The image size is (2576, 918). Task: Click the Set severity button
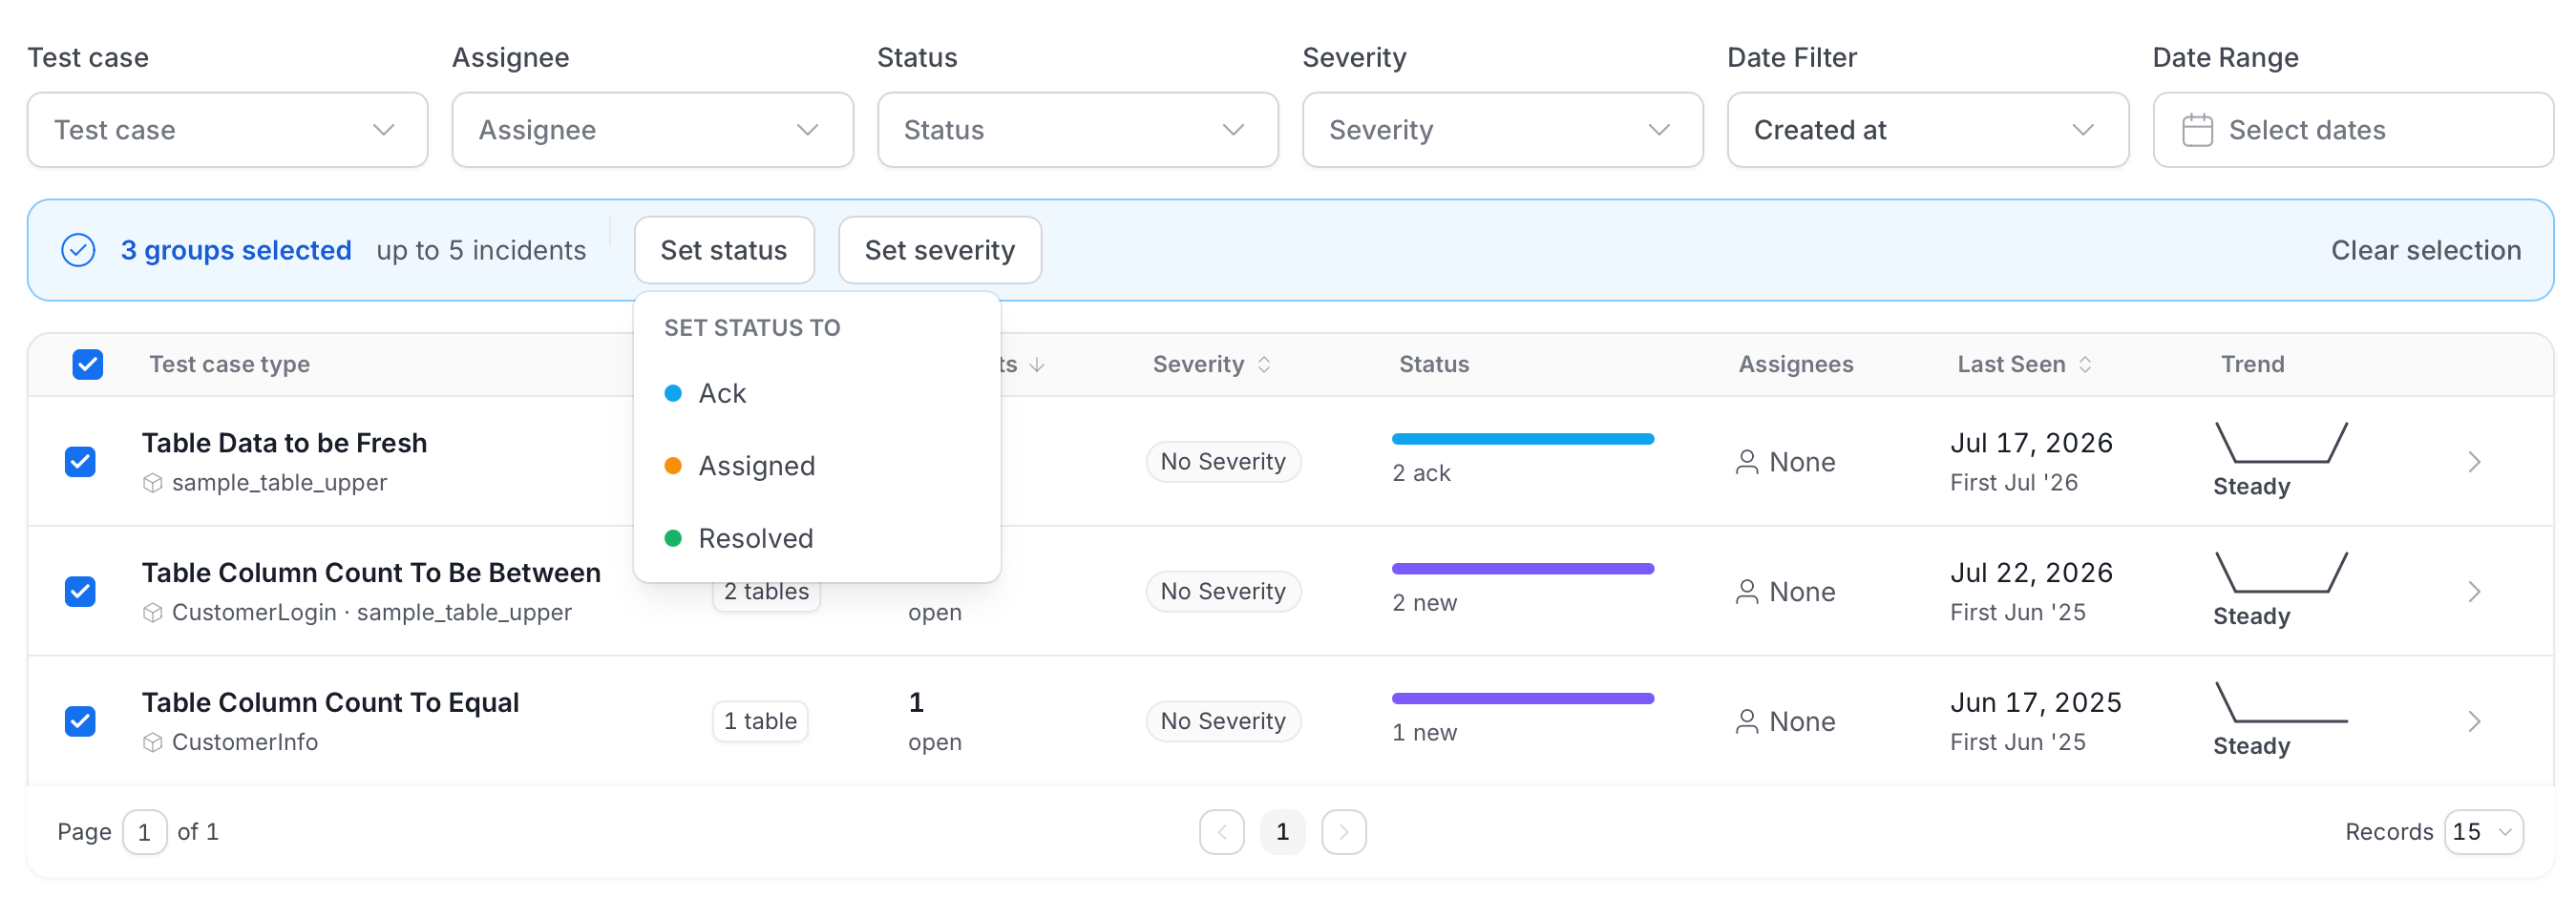[939, 250]
